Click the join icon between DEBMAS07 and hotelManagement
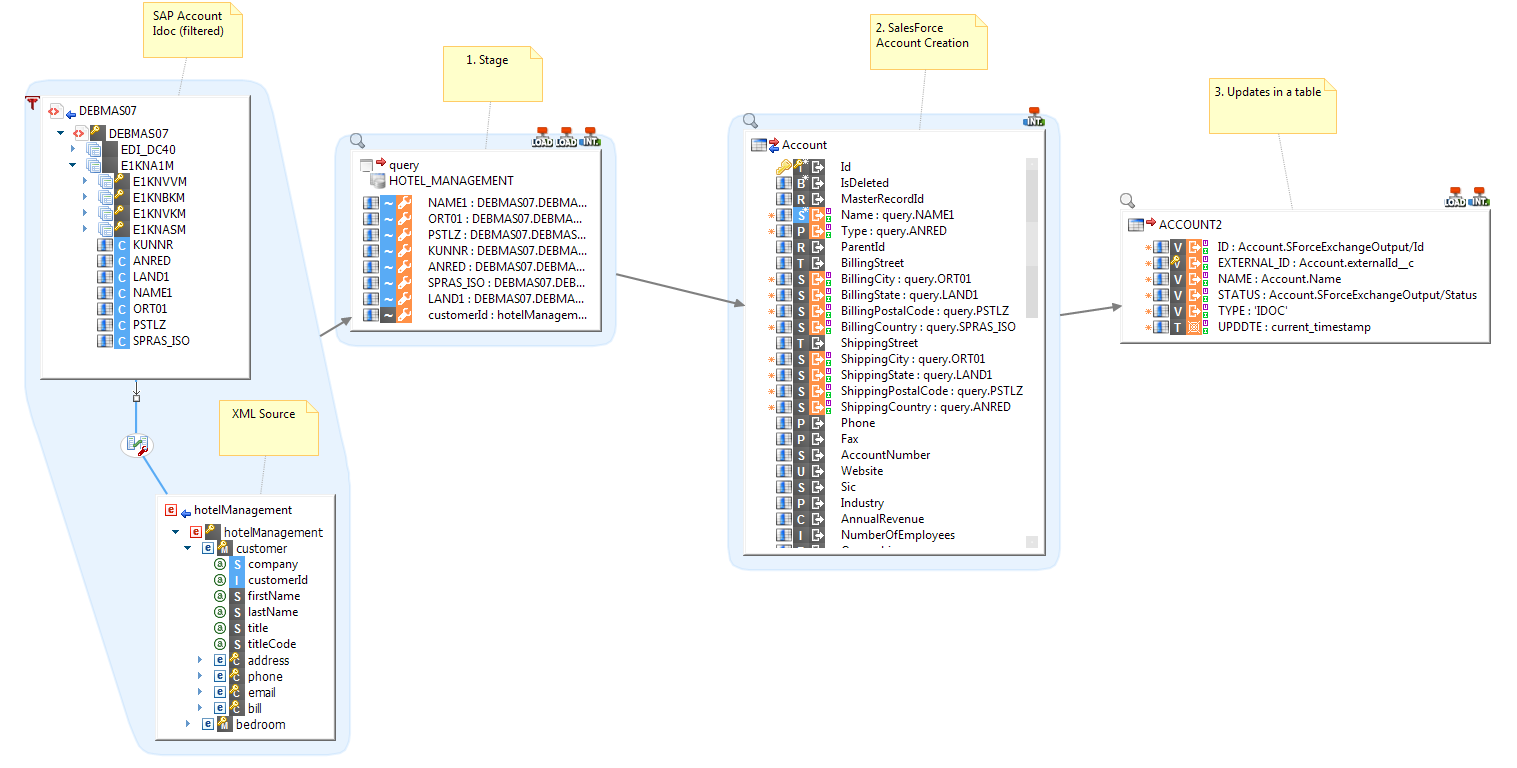This screenshot has height=768, width=1517. pos(137,445)
